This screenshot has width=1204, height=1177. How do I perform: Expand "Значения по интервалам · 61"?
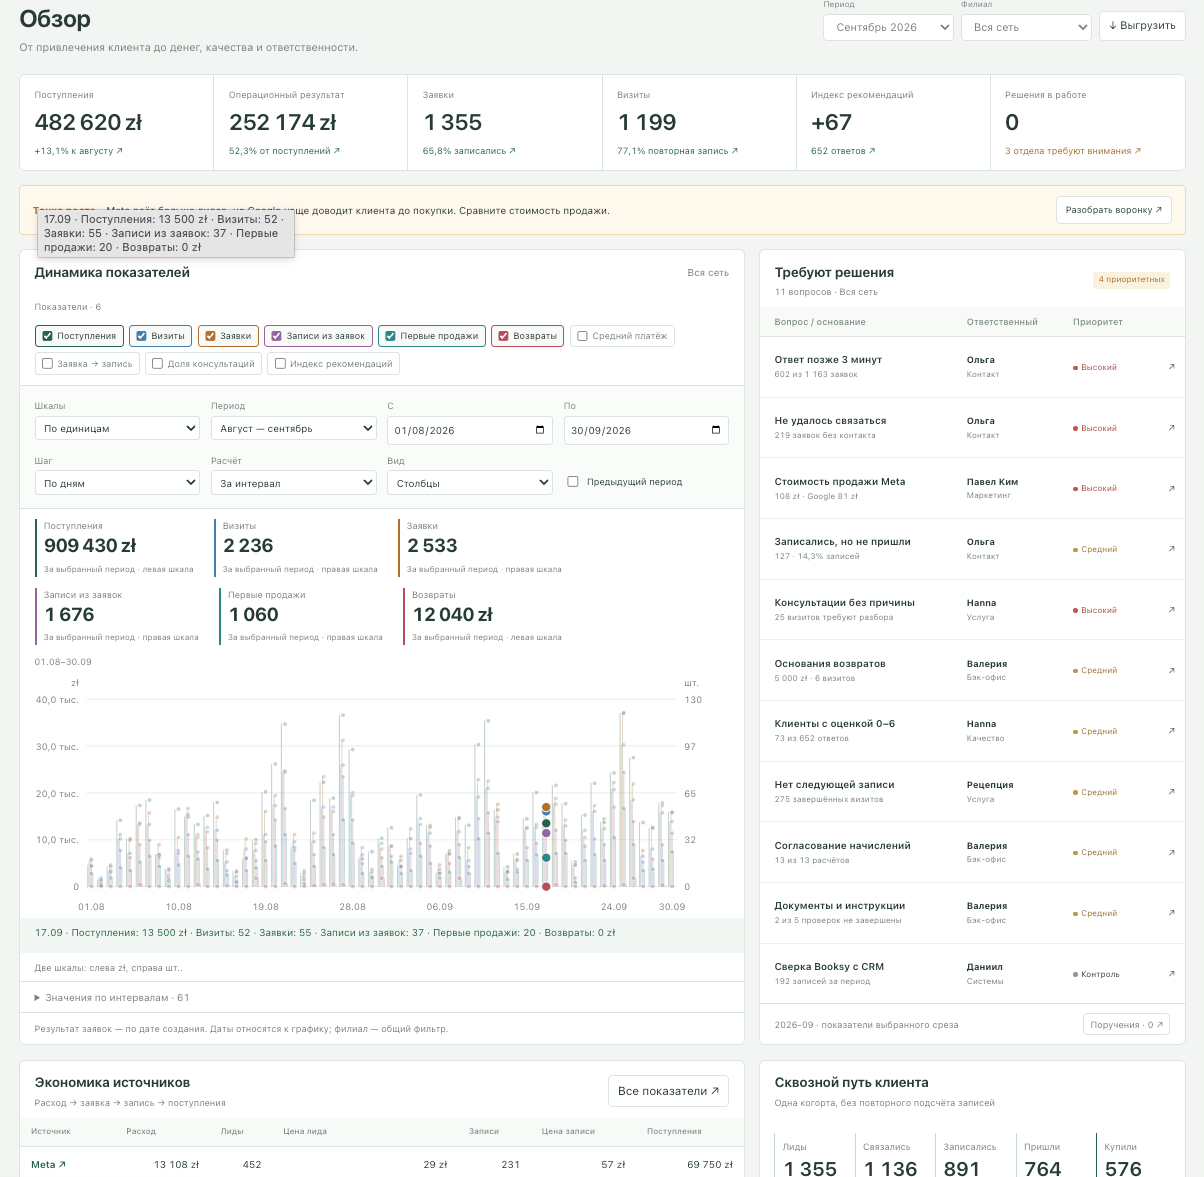click(x=112, y=998)
